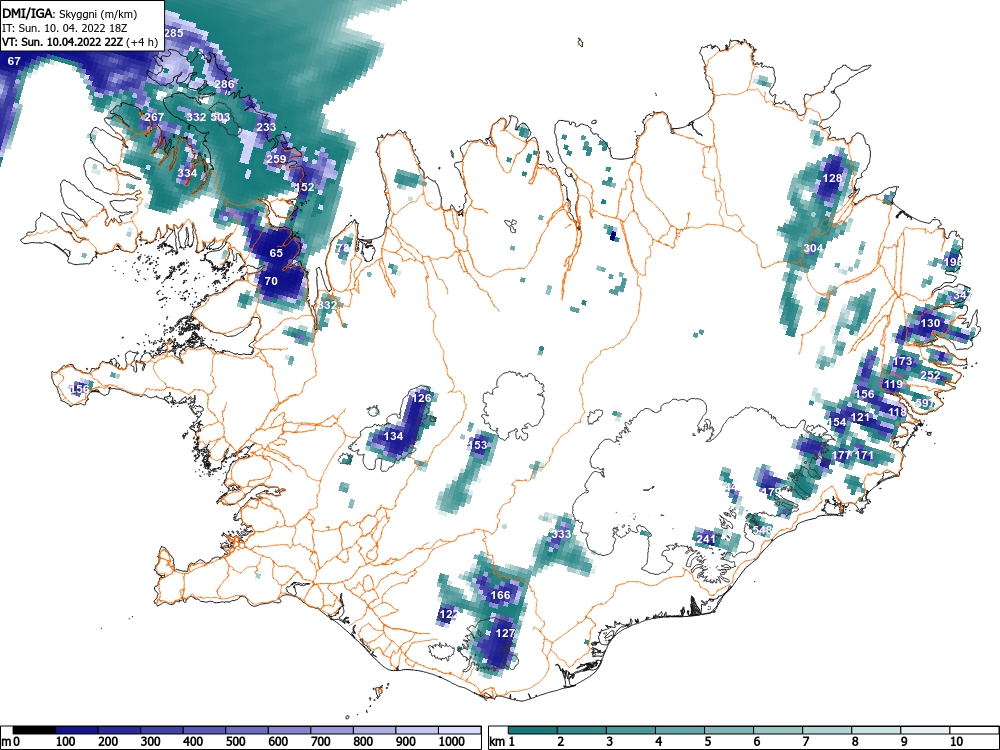The height and width of the screenshot is (750, 1000).
Task: Click the 'DMI/IGA: Skyggni (m/km)' title text
Action: click(x=70, y=14)
